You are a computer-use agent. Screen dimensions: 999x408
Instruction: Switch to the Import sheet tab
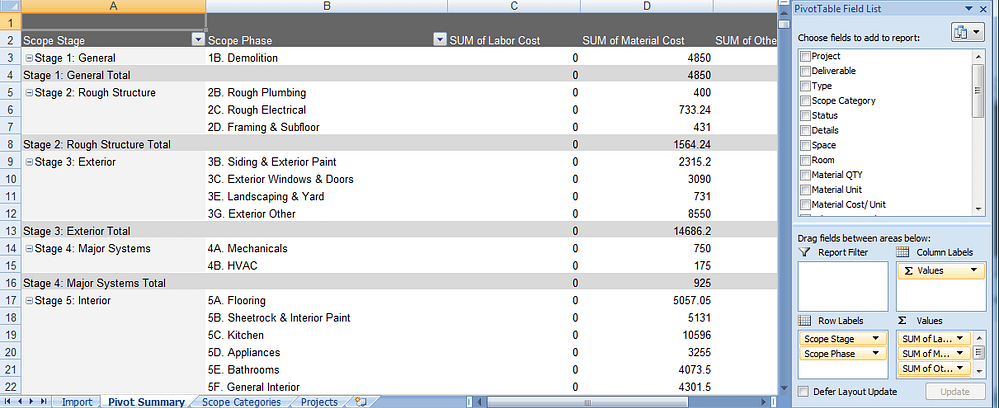click(x=76, y=402)
